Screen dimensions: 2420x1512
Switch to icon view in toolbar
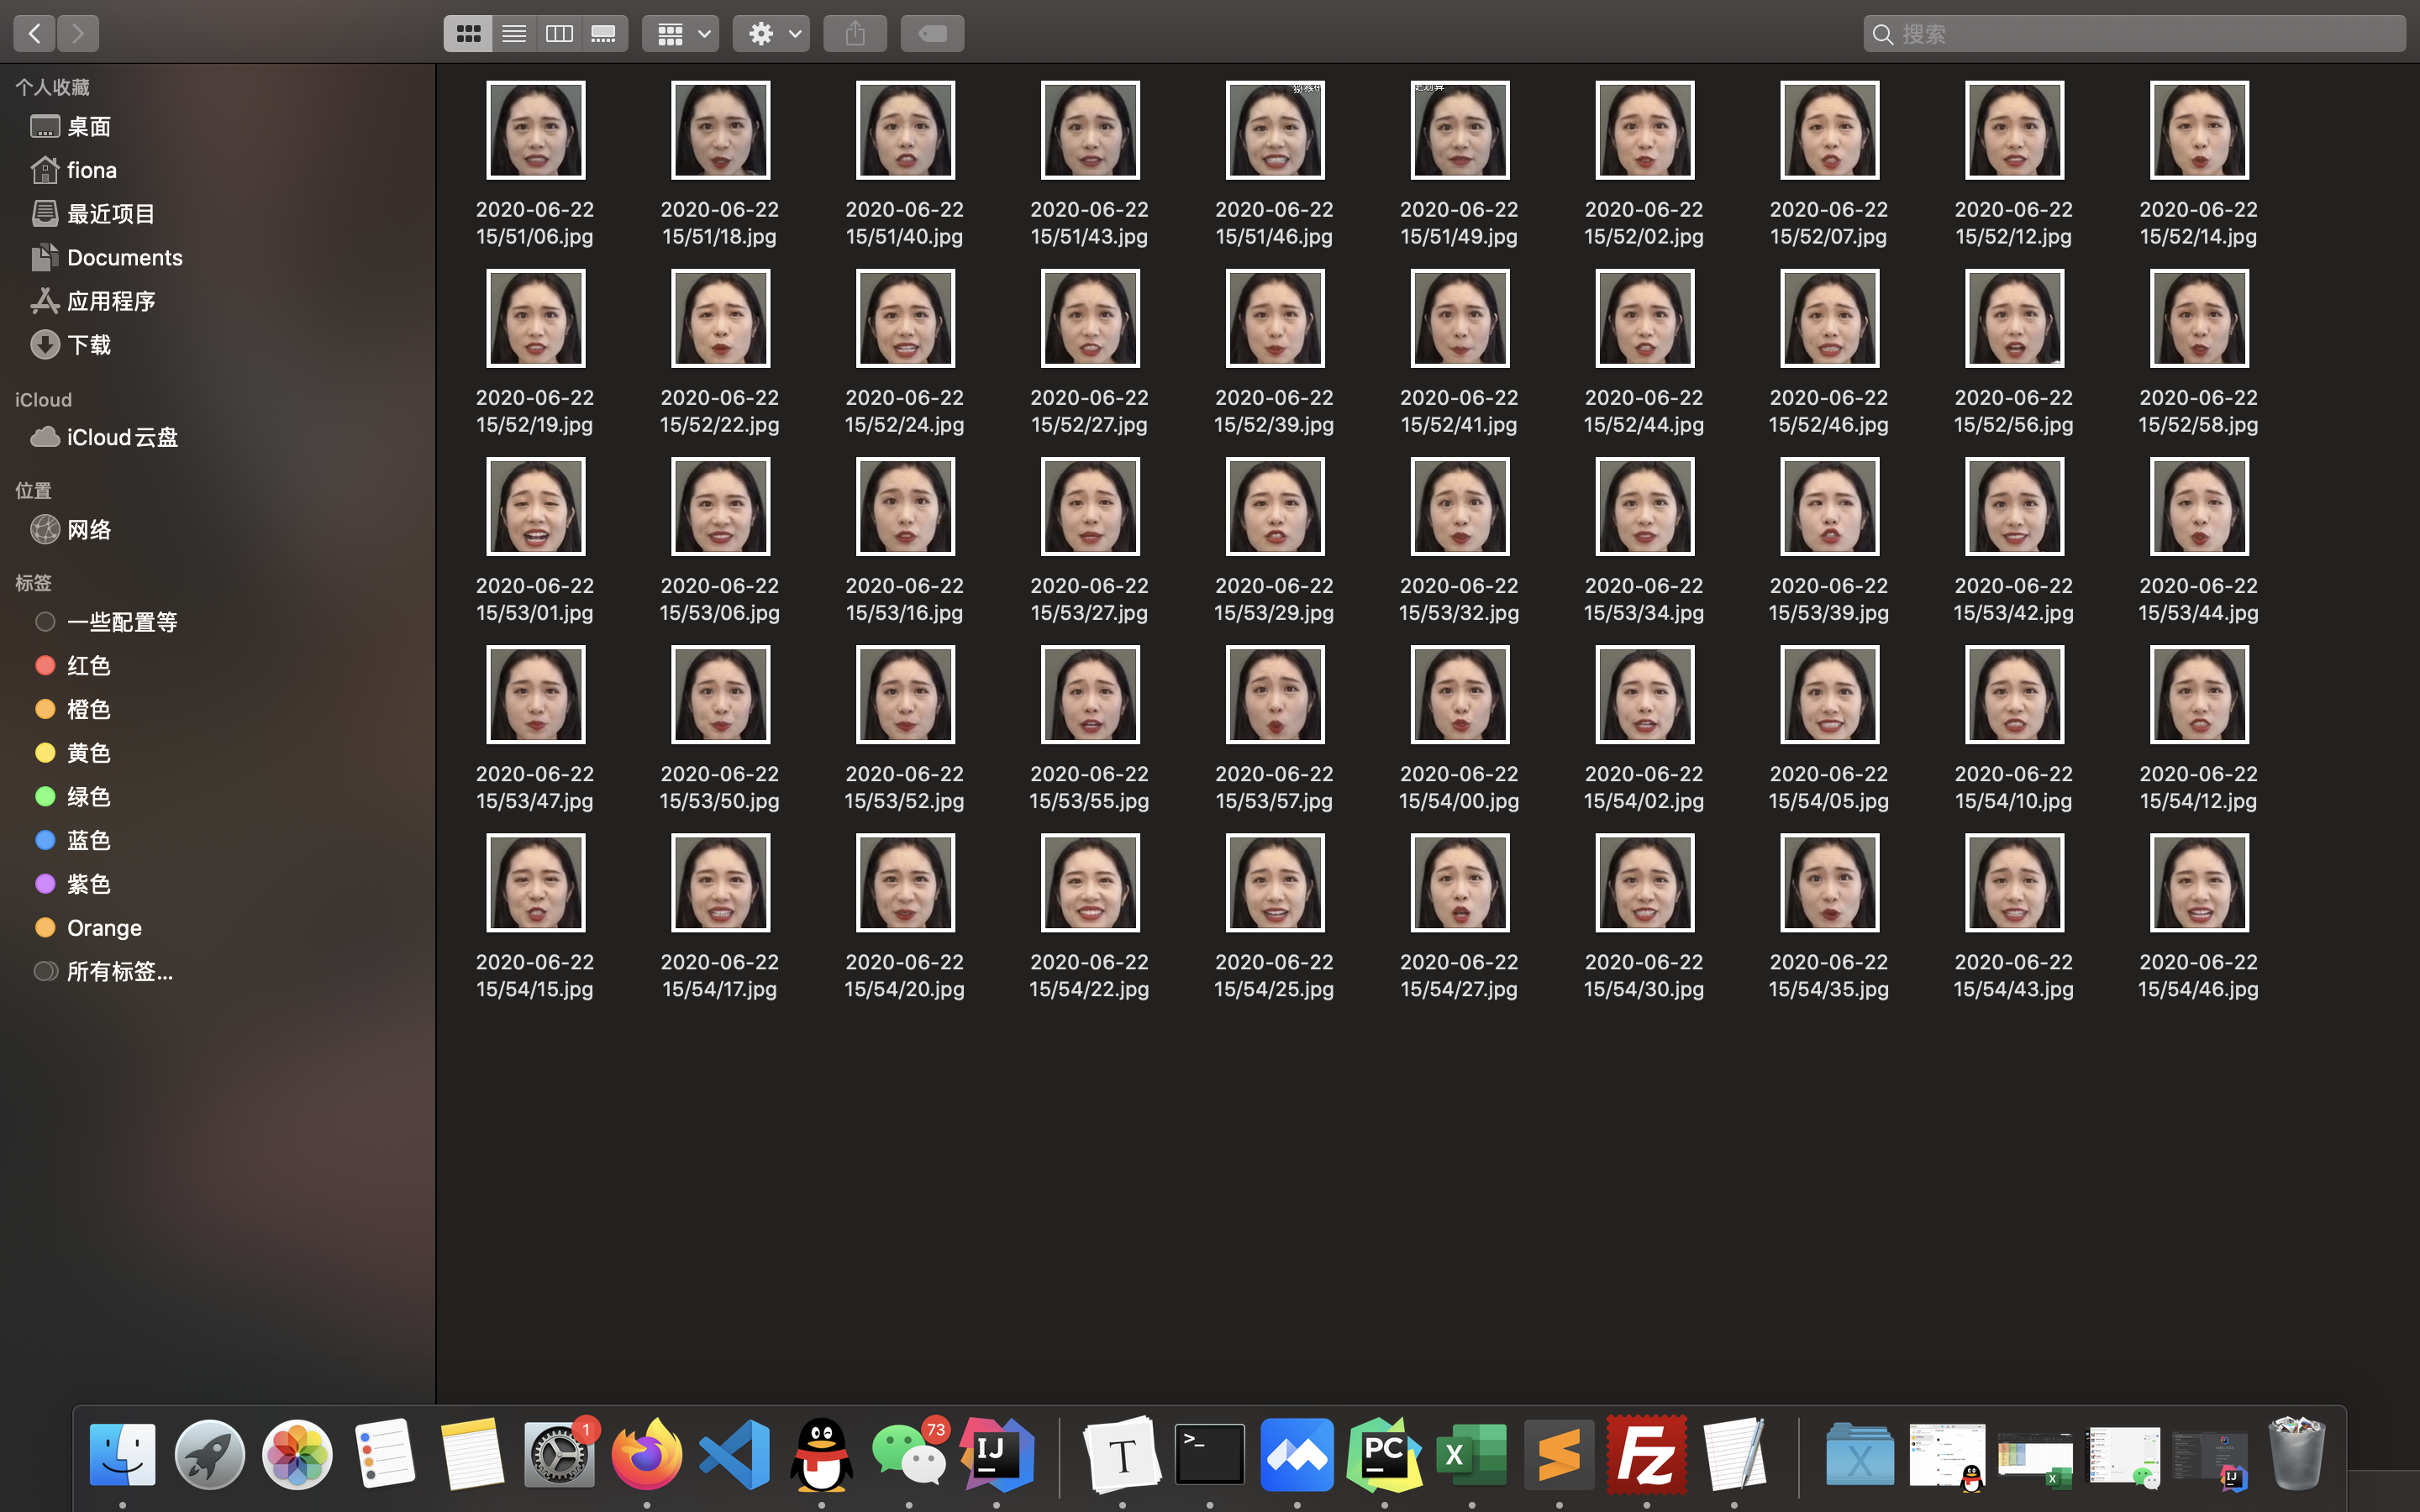click(x=468, y=34)
